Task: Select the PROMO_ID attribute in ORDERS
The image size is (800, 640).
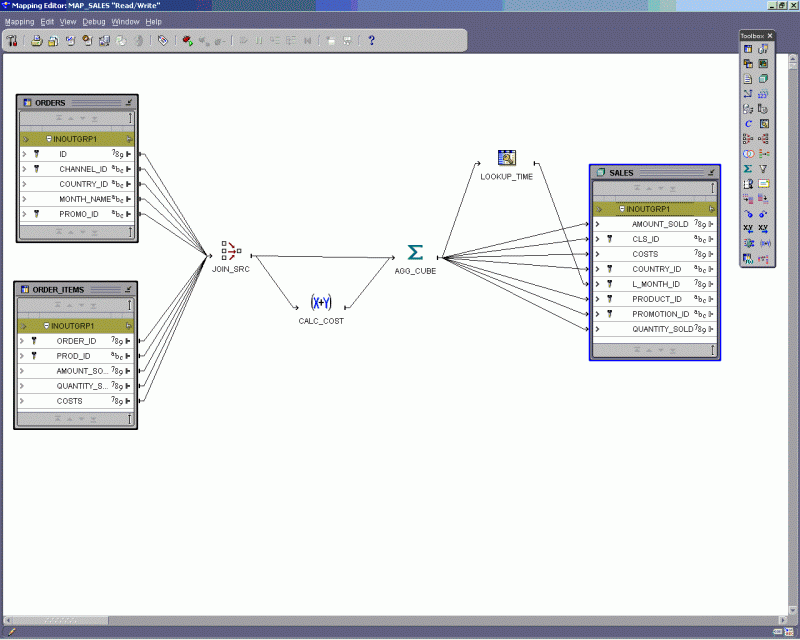Action: pyautogui.click(x=77, y=214)
